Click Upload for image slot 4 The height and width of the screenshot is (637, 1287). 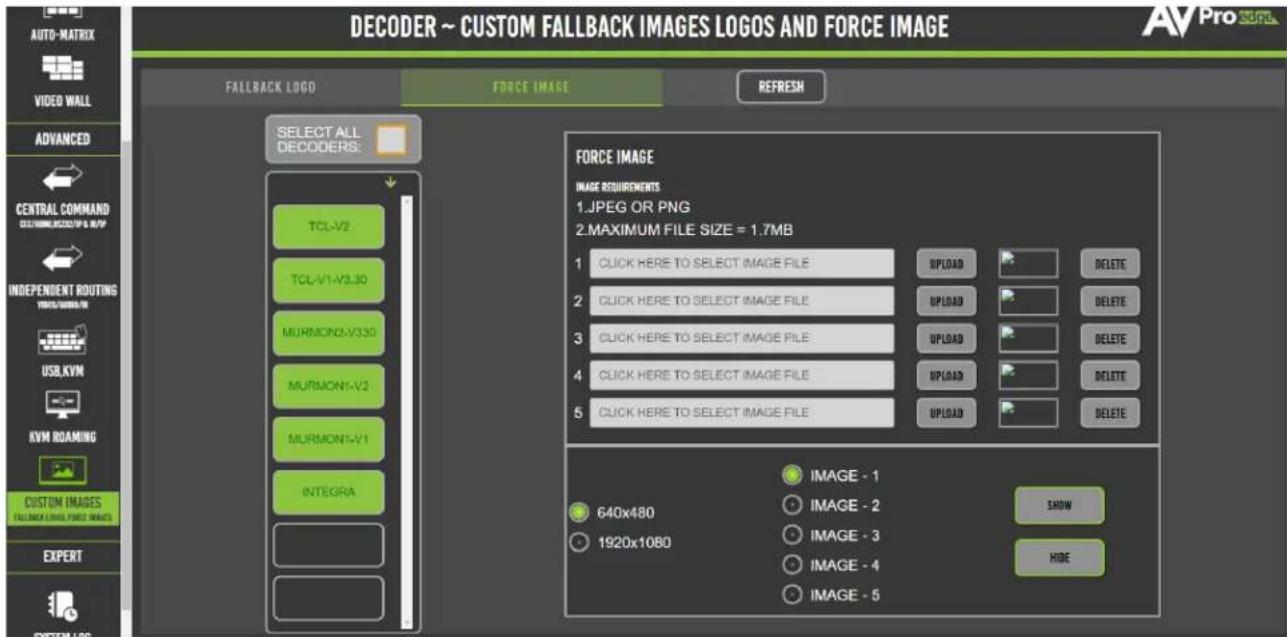point(946,376)
